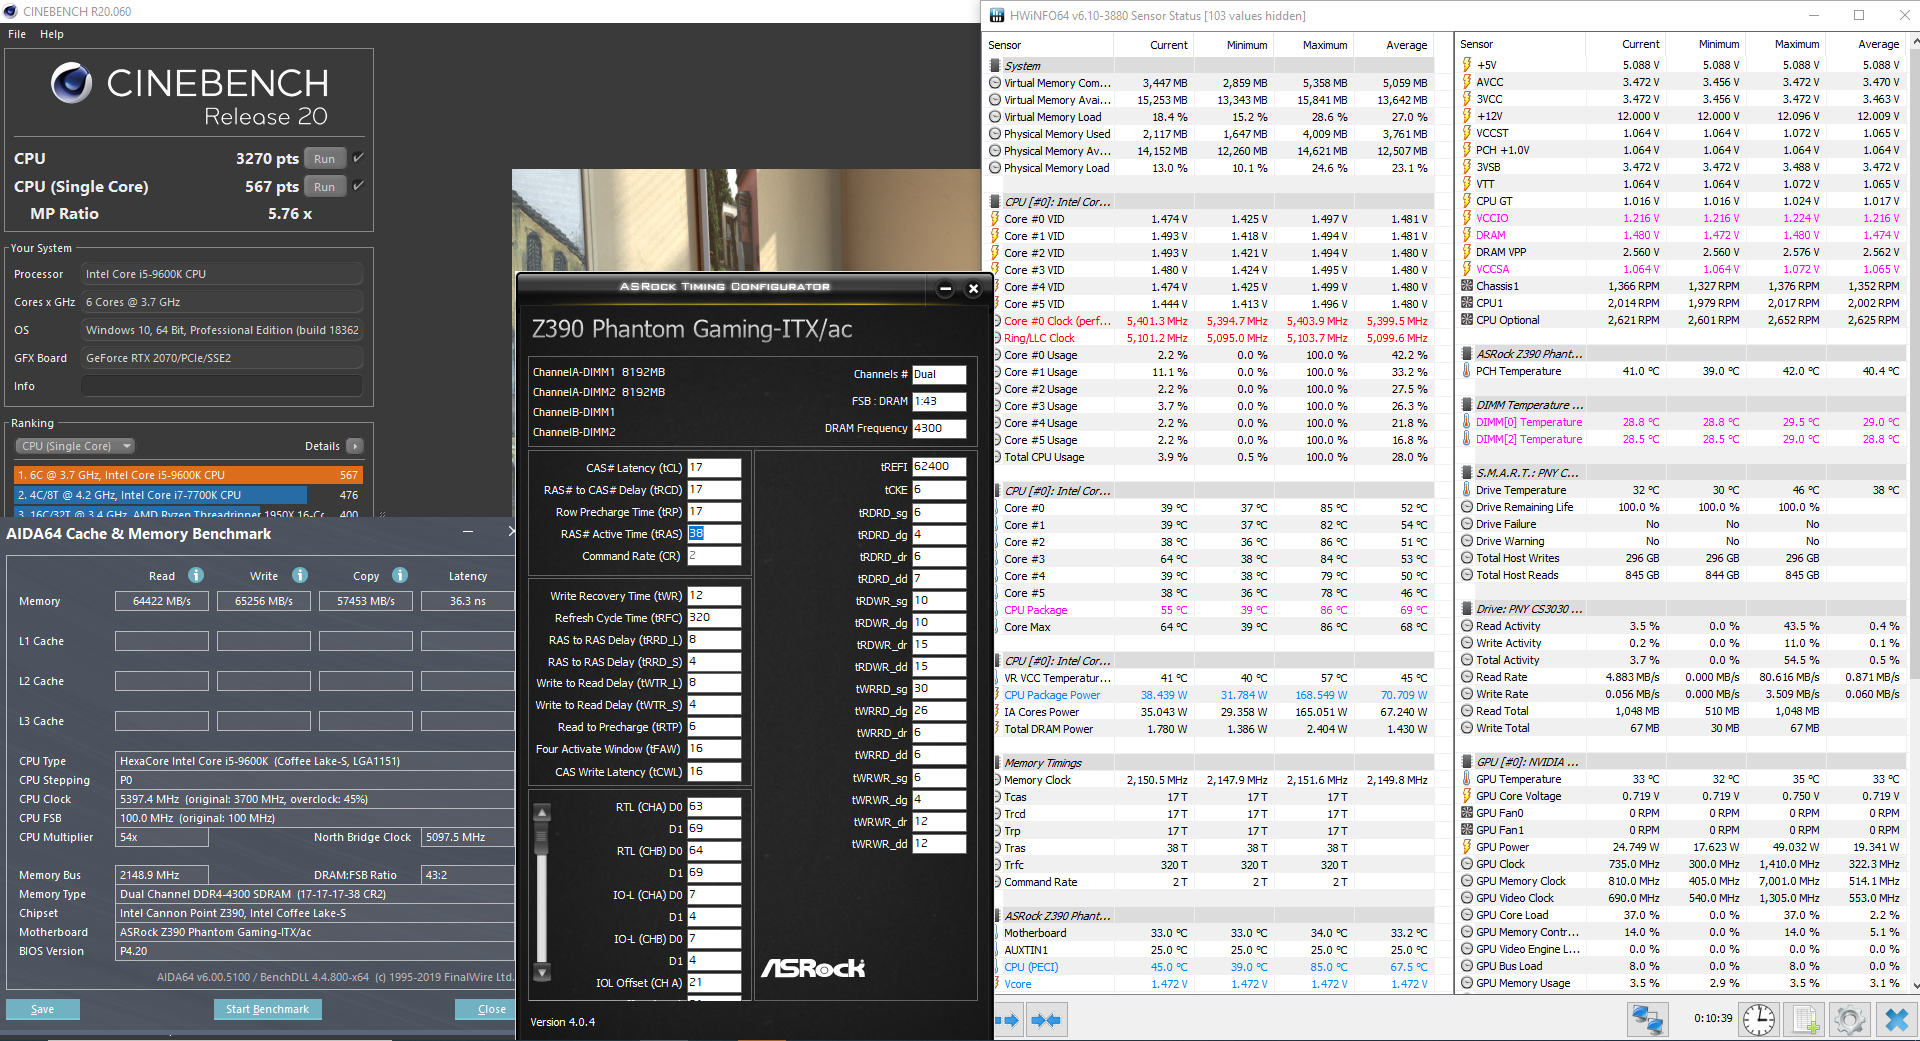Toggle the CPU (Single Core) test checkbox
1920x1041 pixels.
[358, 186]
